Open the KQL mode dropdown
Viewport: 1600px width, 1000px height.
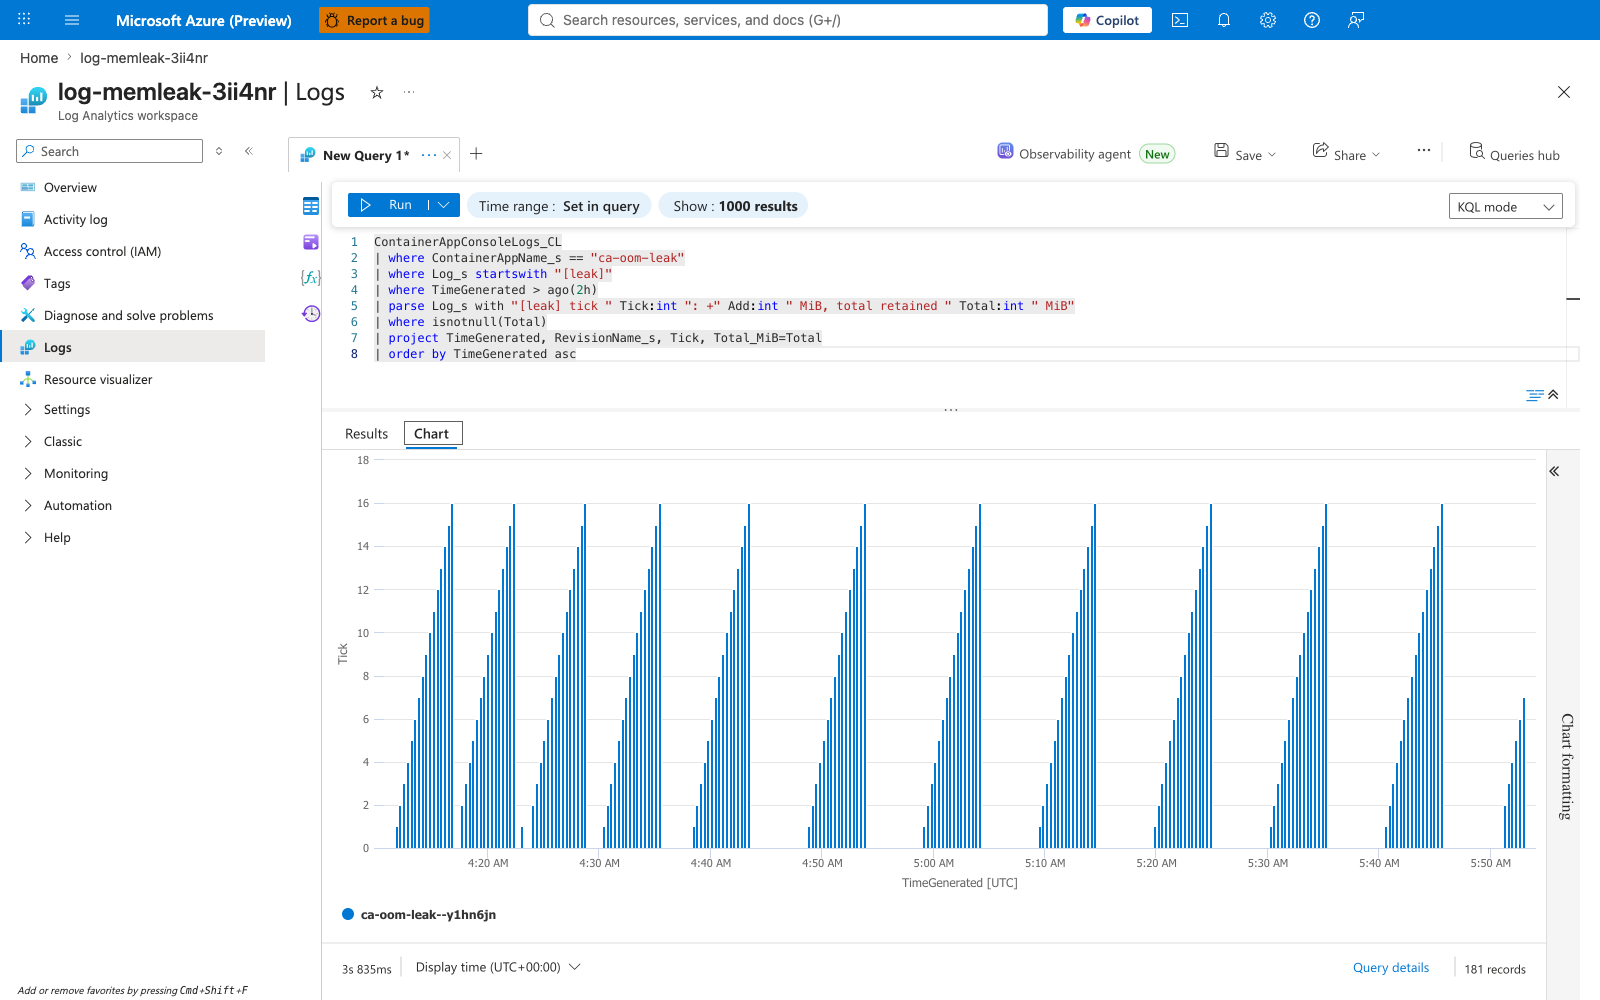[x=1505, y=207]
